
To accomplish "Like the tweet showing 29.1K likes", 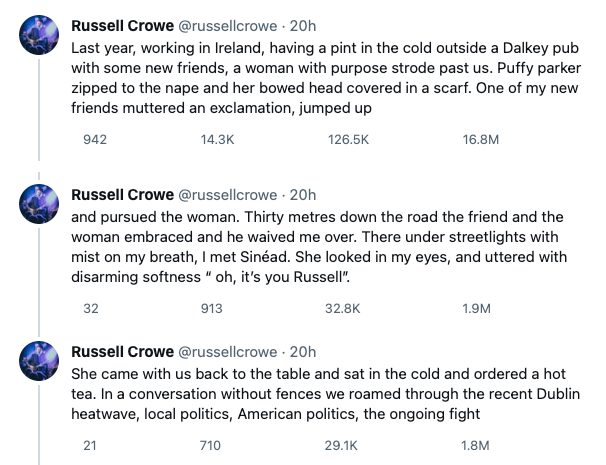I will point(342,445).
